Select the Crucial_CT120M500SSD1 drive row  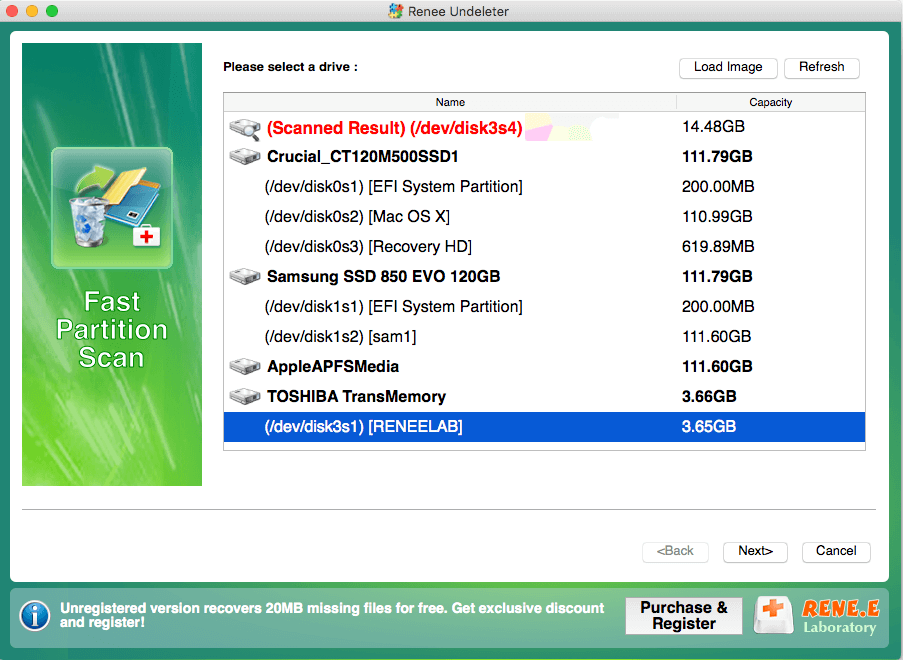point(544,157)
